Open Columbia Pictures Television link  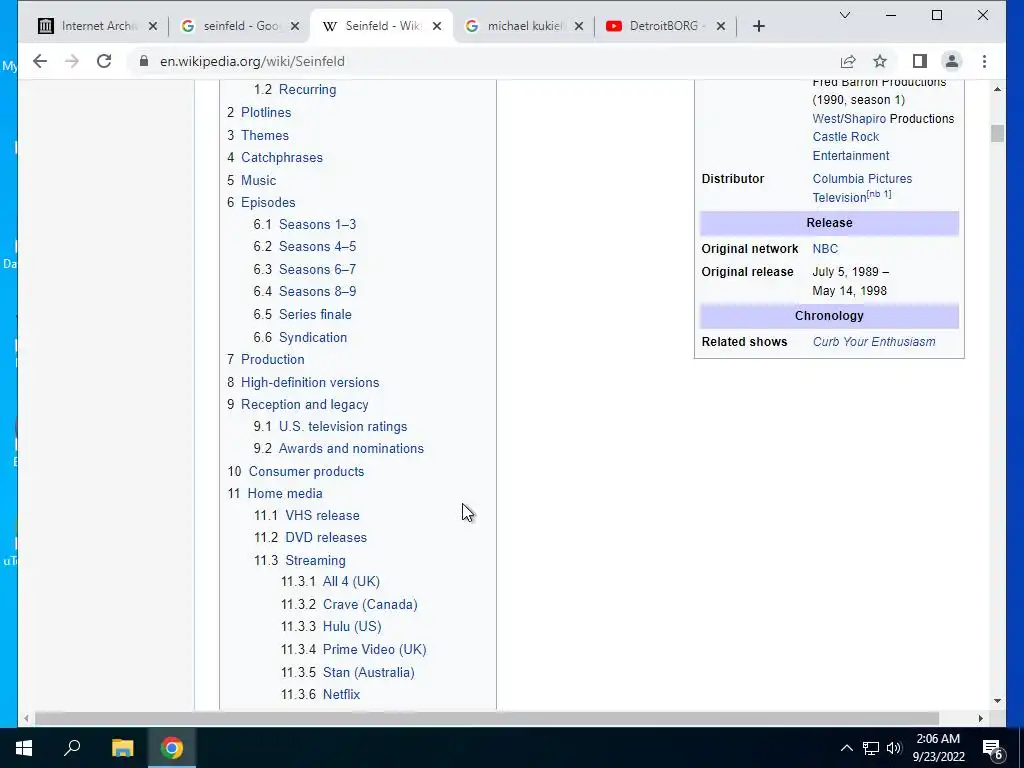862,188
